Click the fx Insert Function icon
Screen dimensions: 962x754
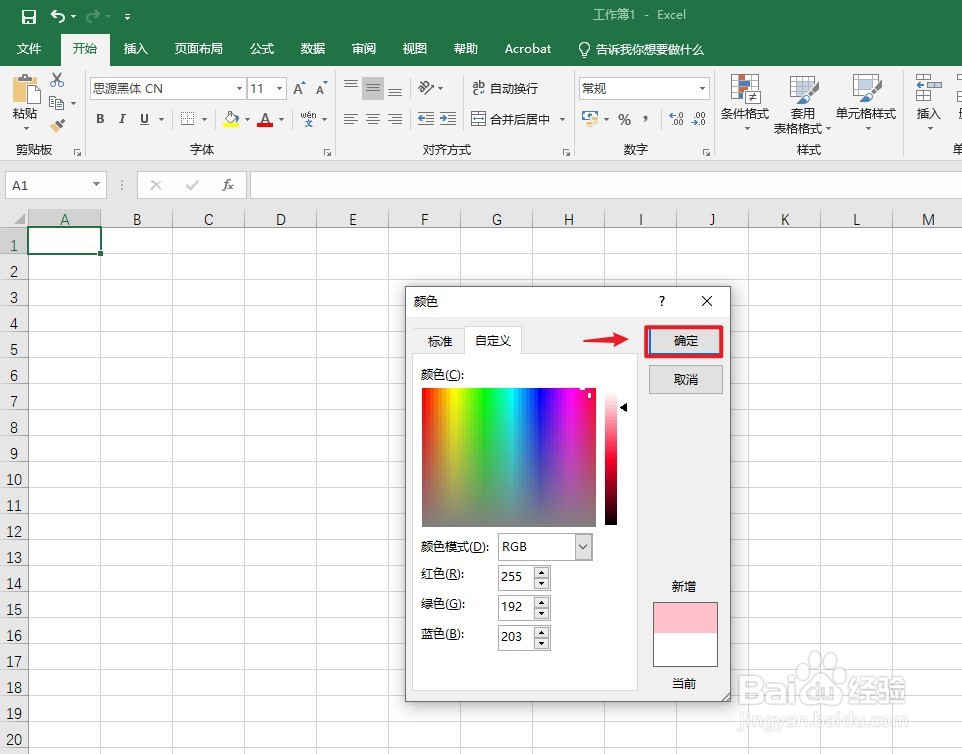[228, 185]
